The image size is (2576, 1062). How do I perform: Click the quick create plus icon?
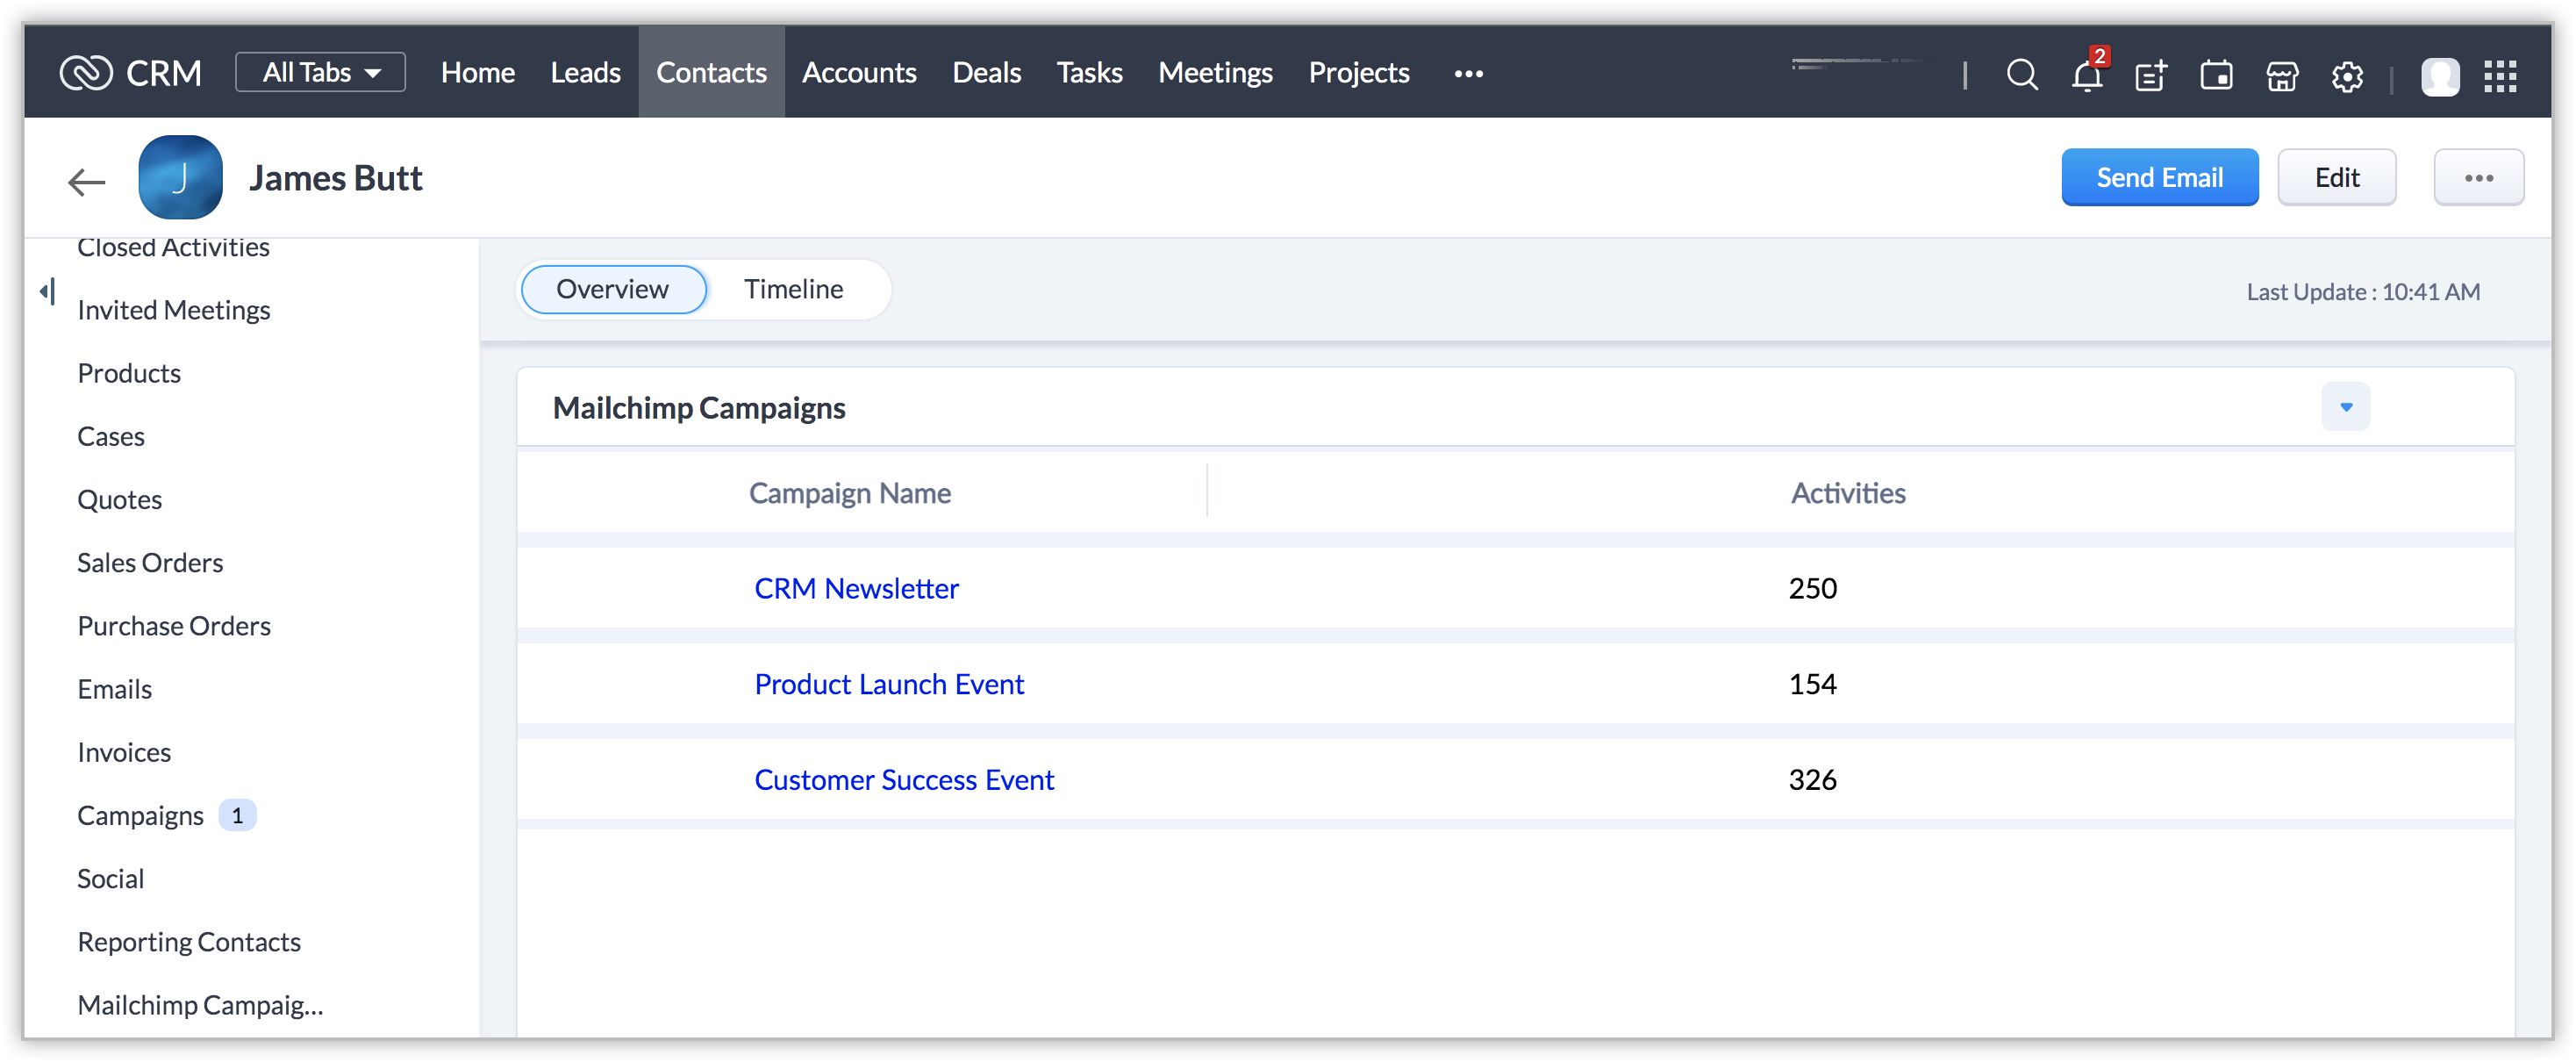tap(2150, 75)
